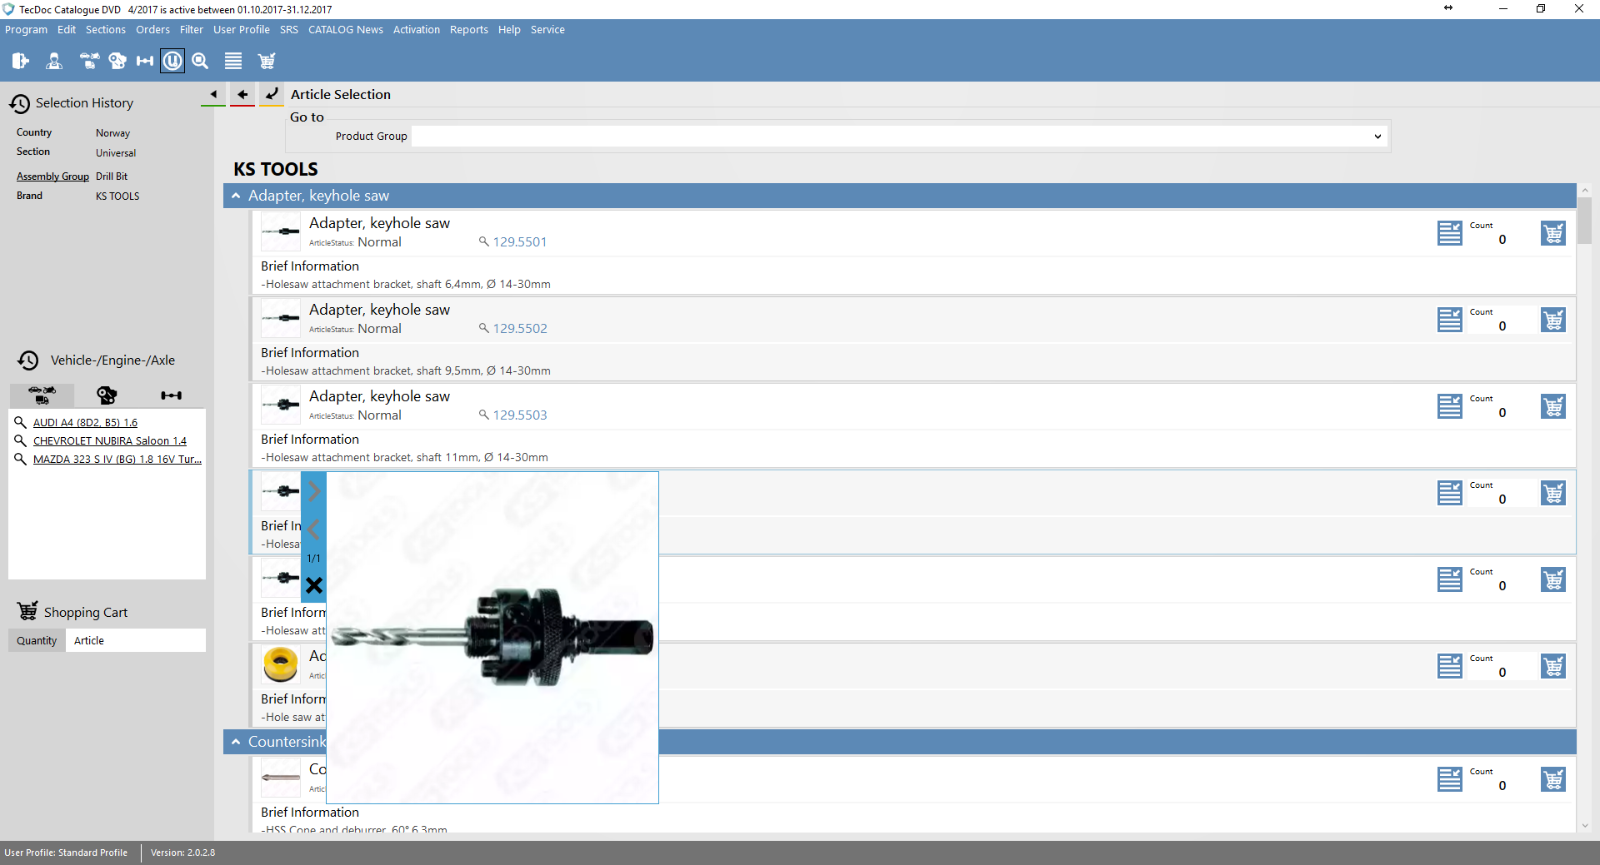Click the Assembly Group link
The width and height of the screenshot is (1600, 865).
[x=52, y=177]
